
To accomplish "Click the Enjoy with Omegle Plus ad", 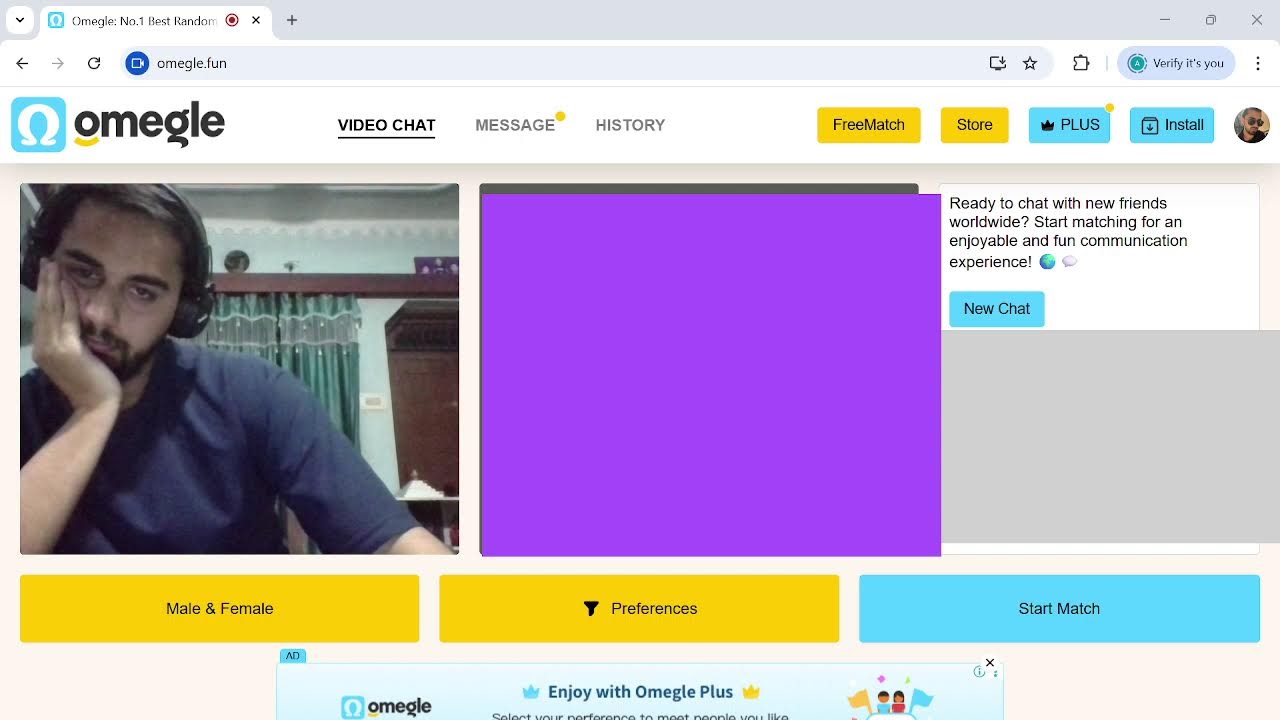I will [640, 692].
